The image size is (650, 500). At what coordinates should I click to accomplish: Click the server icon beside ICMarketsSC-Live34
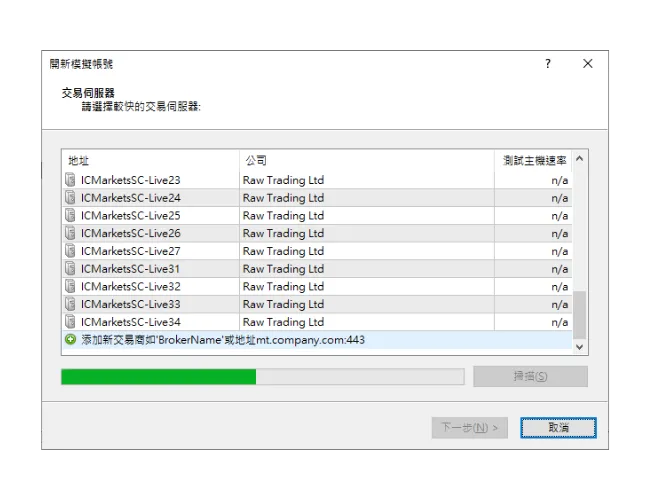click(70, 322)
